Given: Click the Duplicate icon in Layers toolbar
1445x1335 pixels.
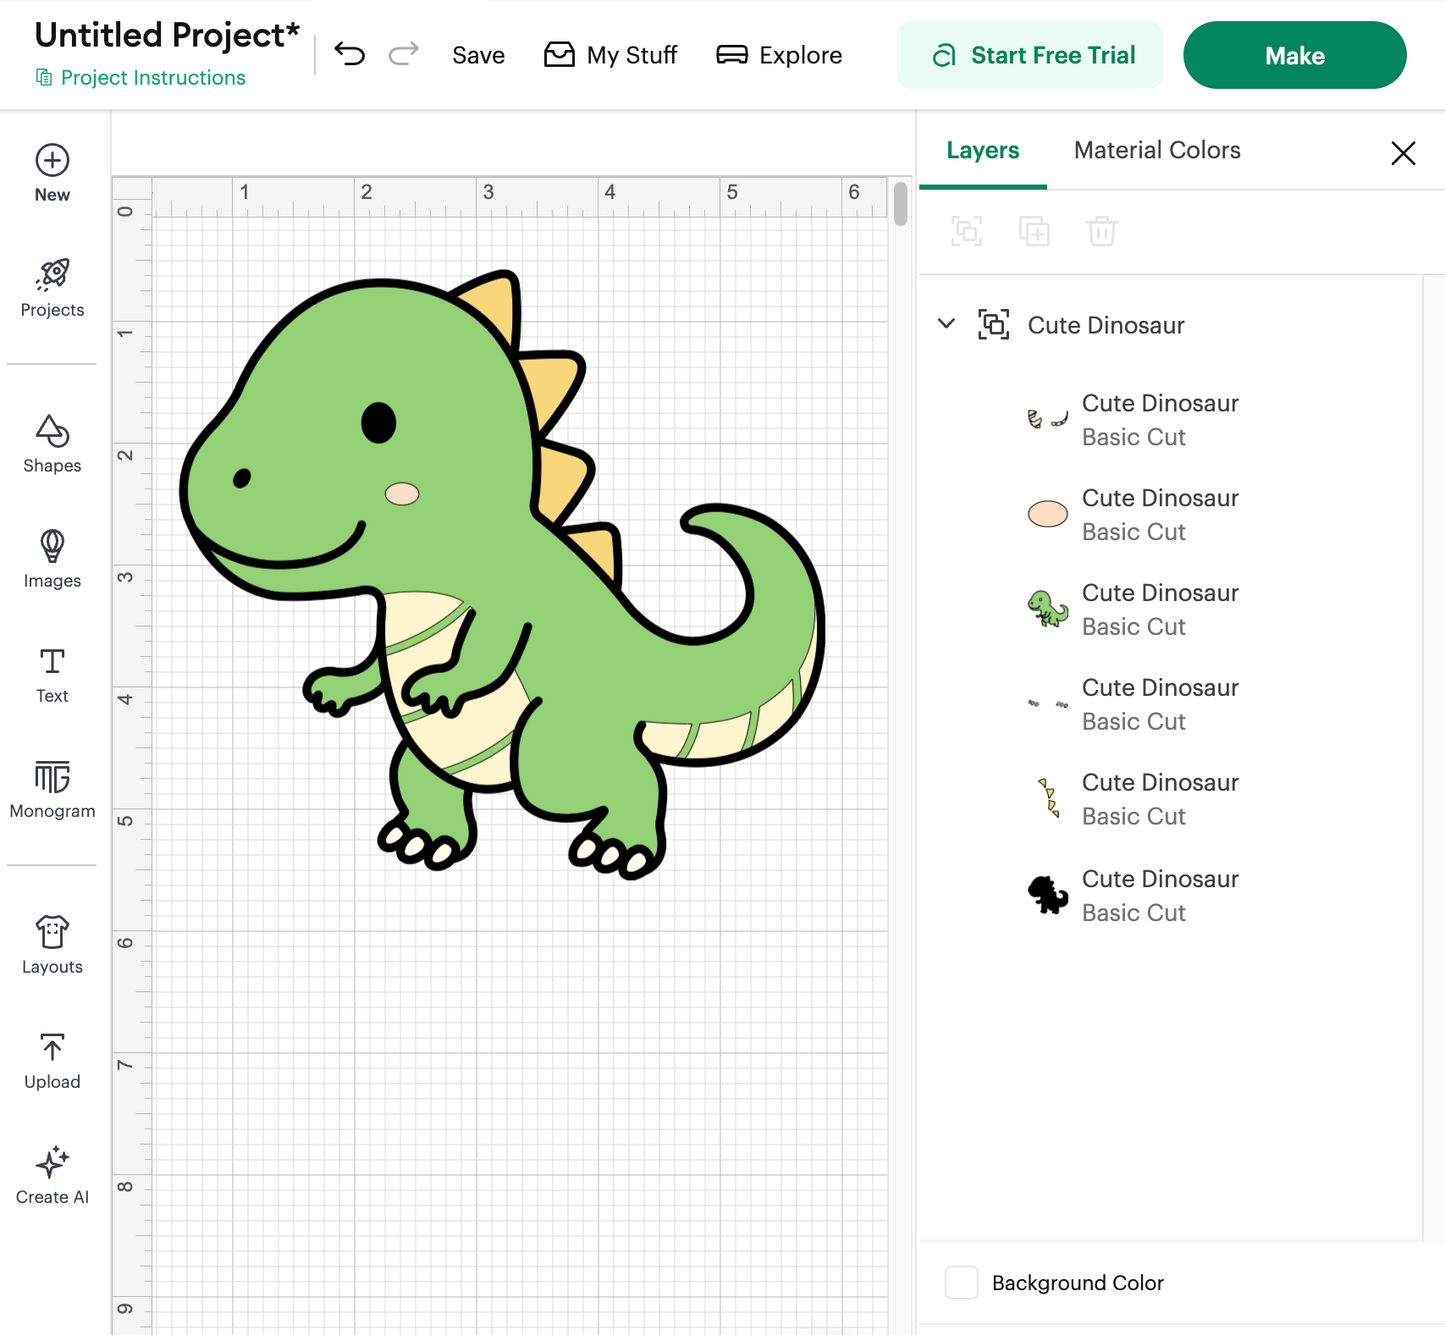Looking at the screenshot, I should [x=1034, y=231].
